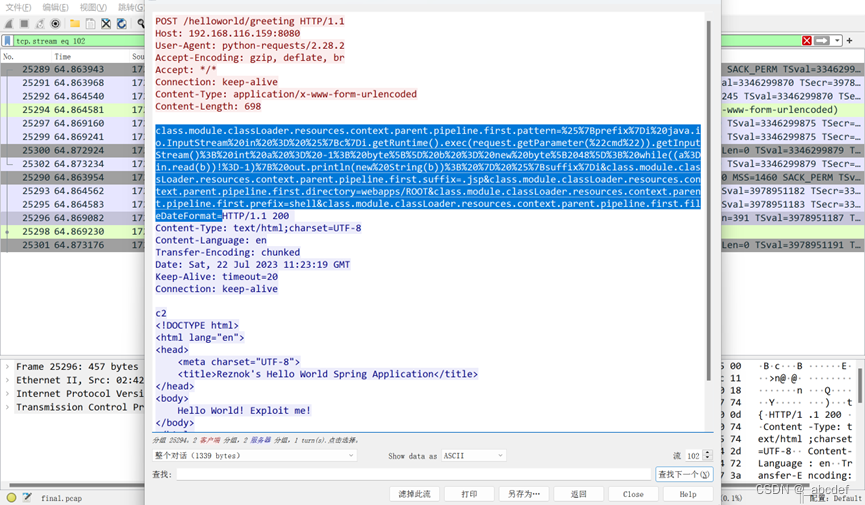Clear the display filter with red X

[807, 41]
